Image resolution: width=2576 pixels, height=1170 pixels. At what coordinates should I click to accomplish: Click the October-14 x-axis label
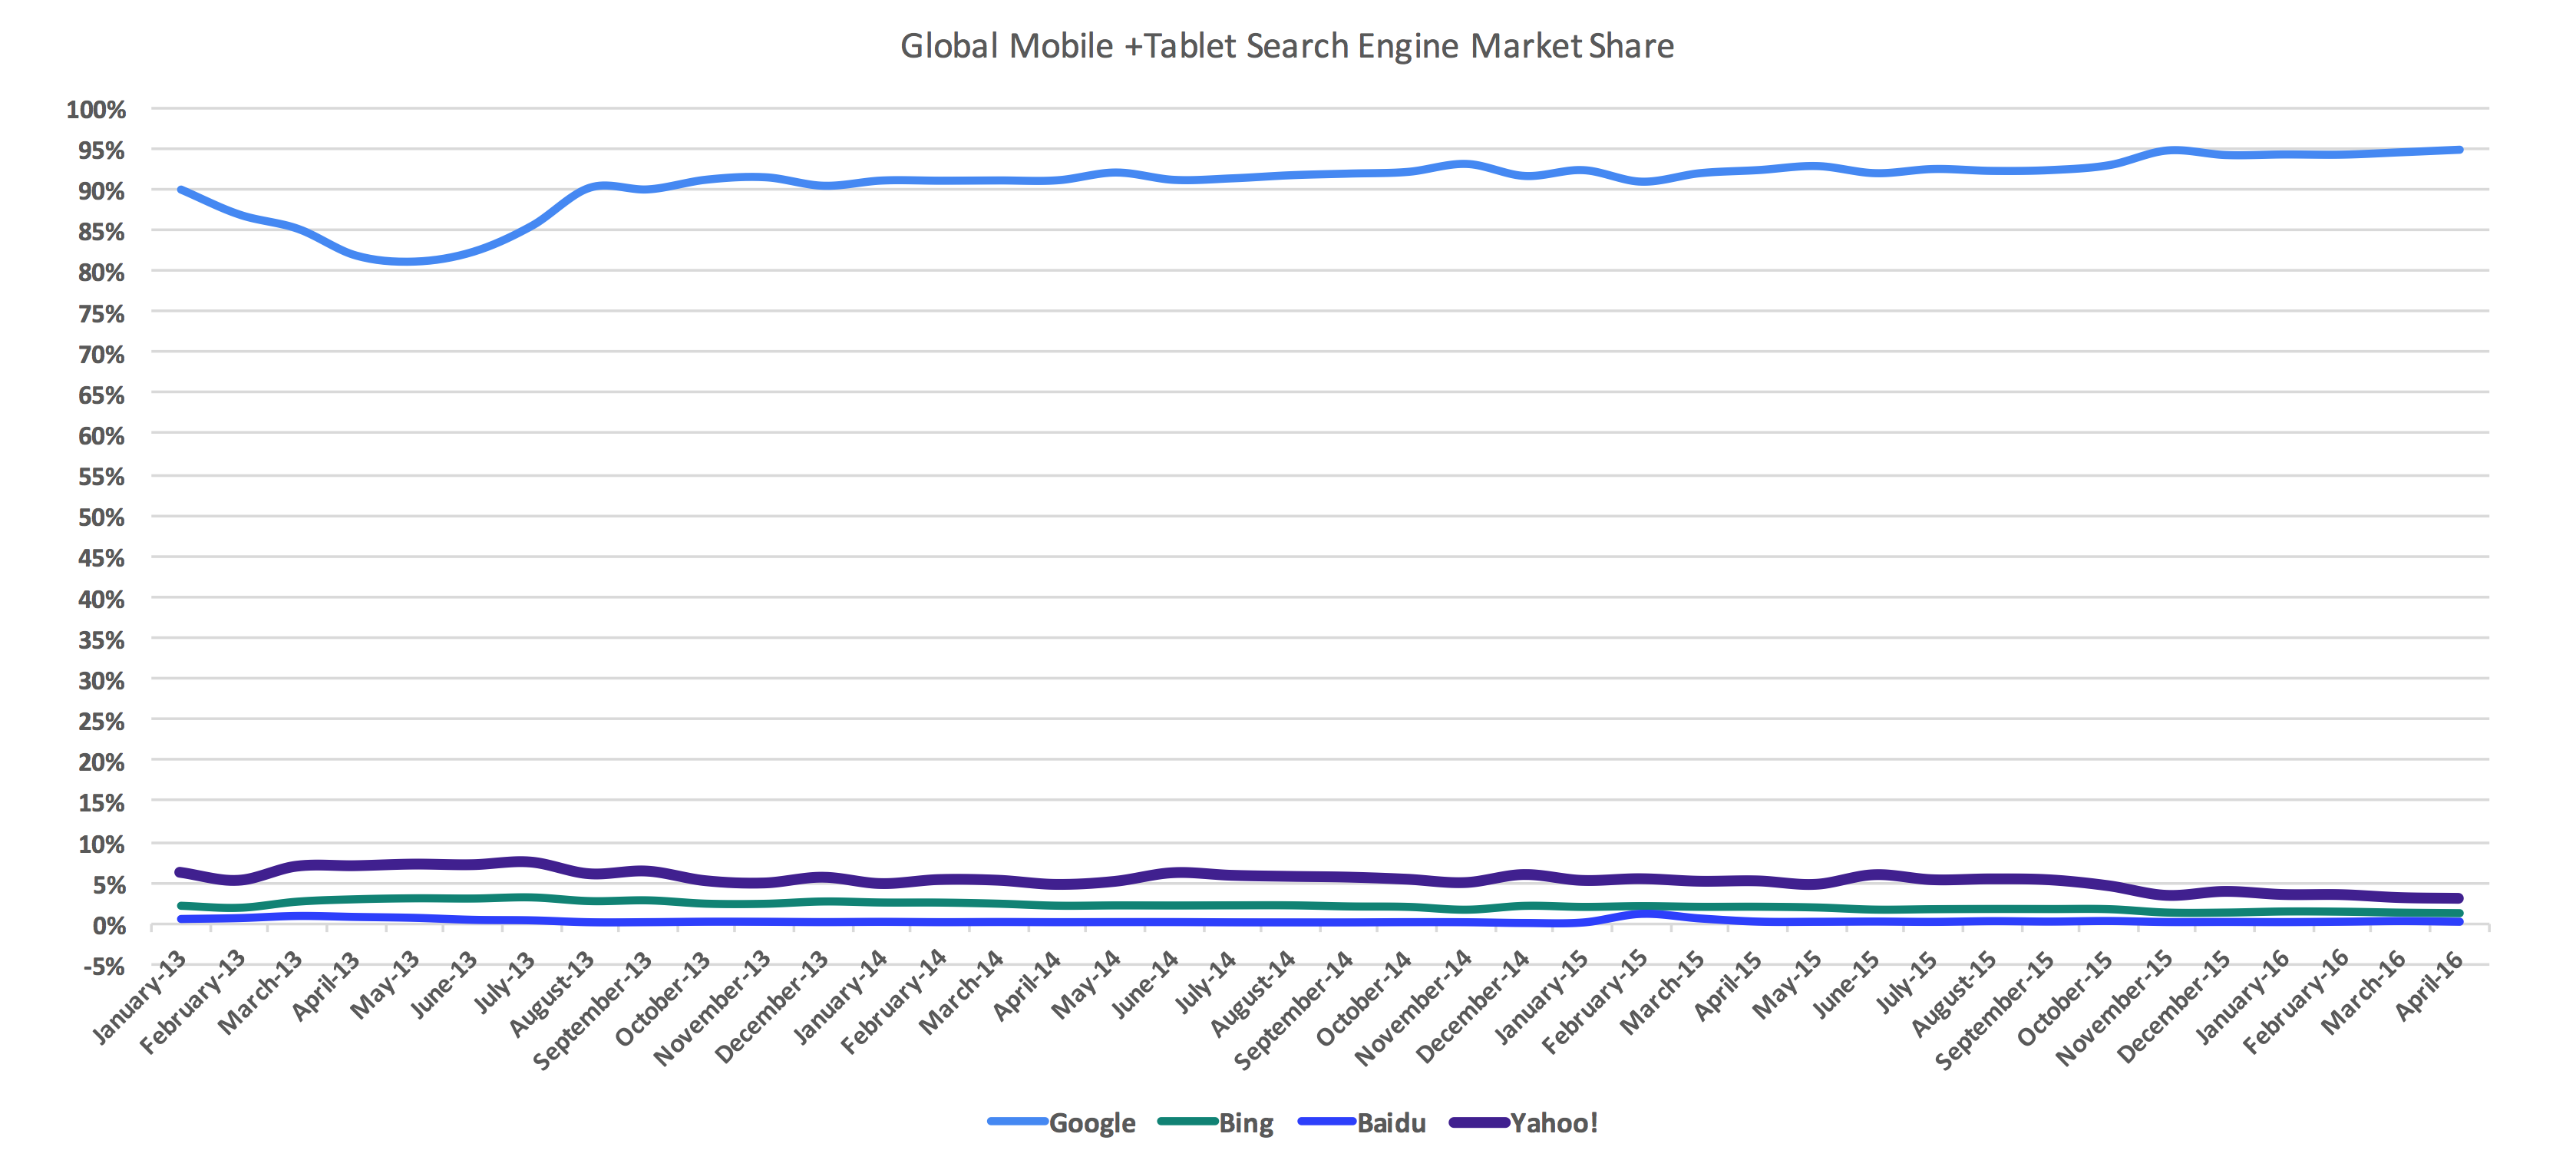[1364, 998]
